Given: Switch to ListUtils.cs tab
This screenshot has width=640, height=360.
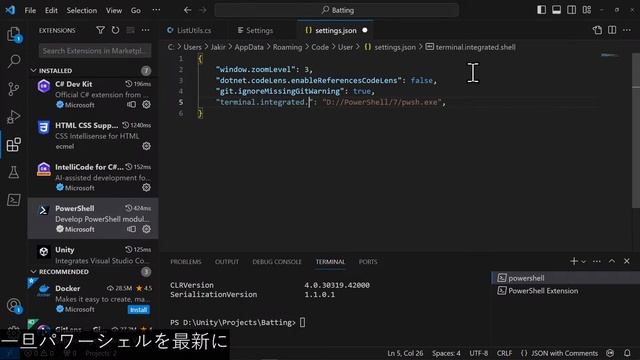Looking at the screenshot, I should [193, 30].
